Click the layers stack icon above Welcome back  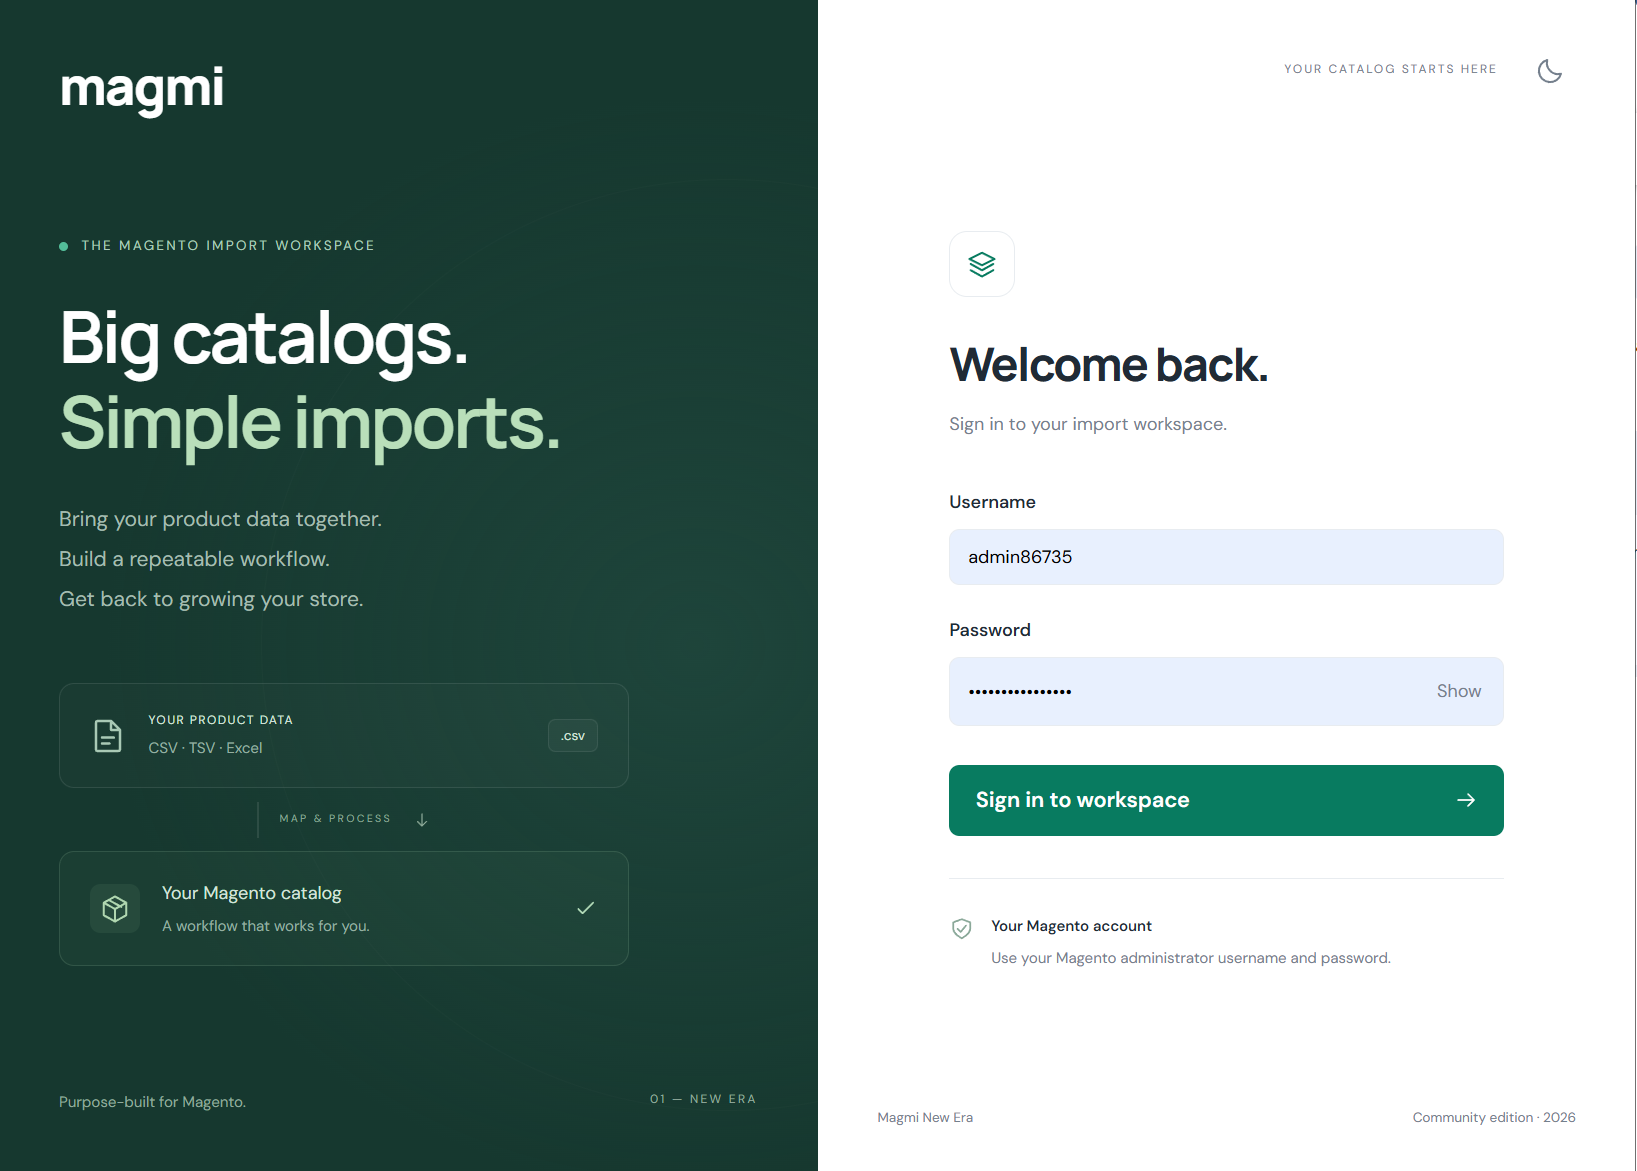982,264
